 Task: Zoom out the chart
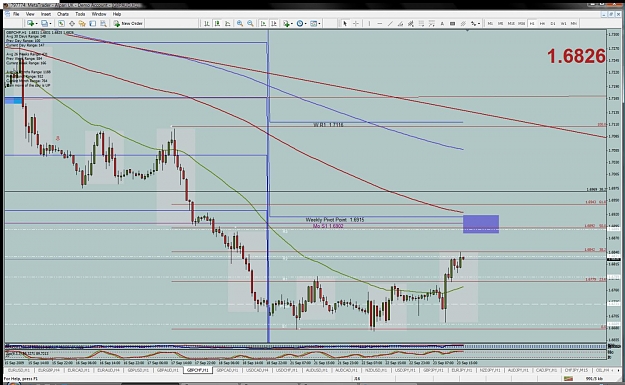tap(250, 24)
